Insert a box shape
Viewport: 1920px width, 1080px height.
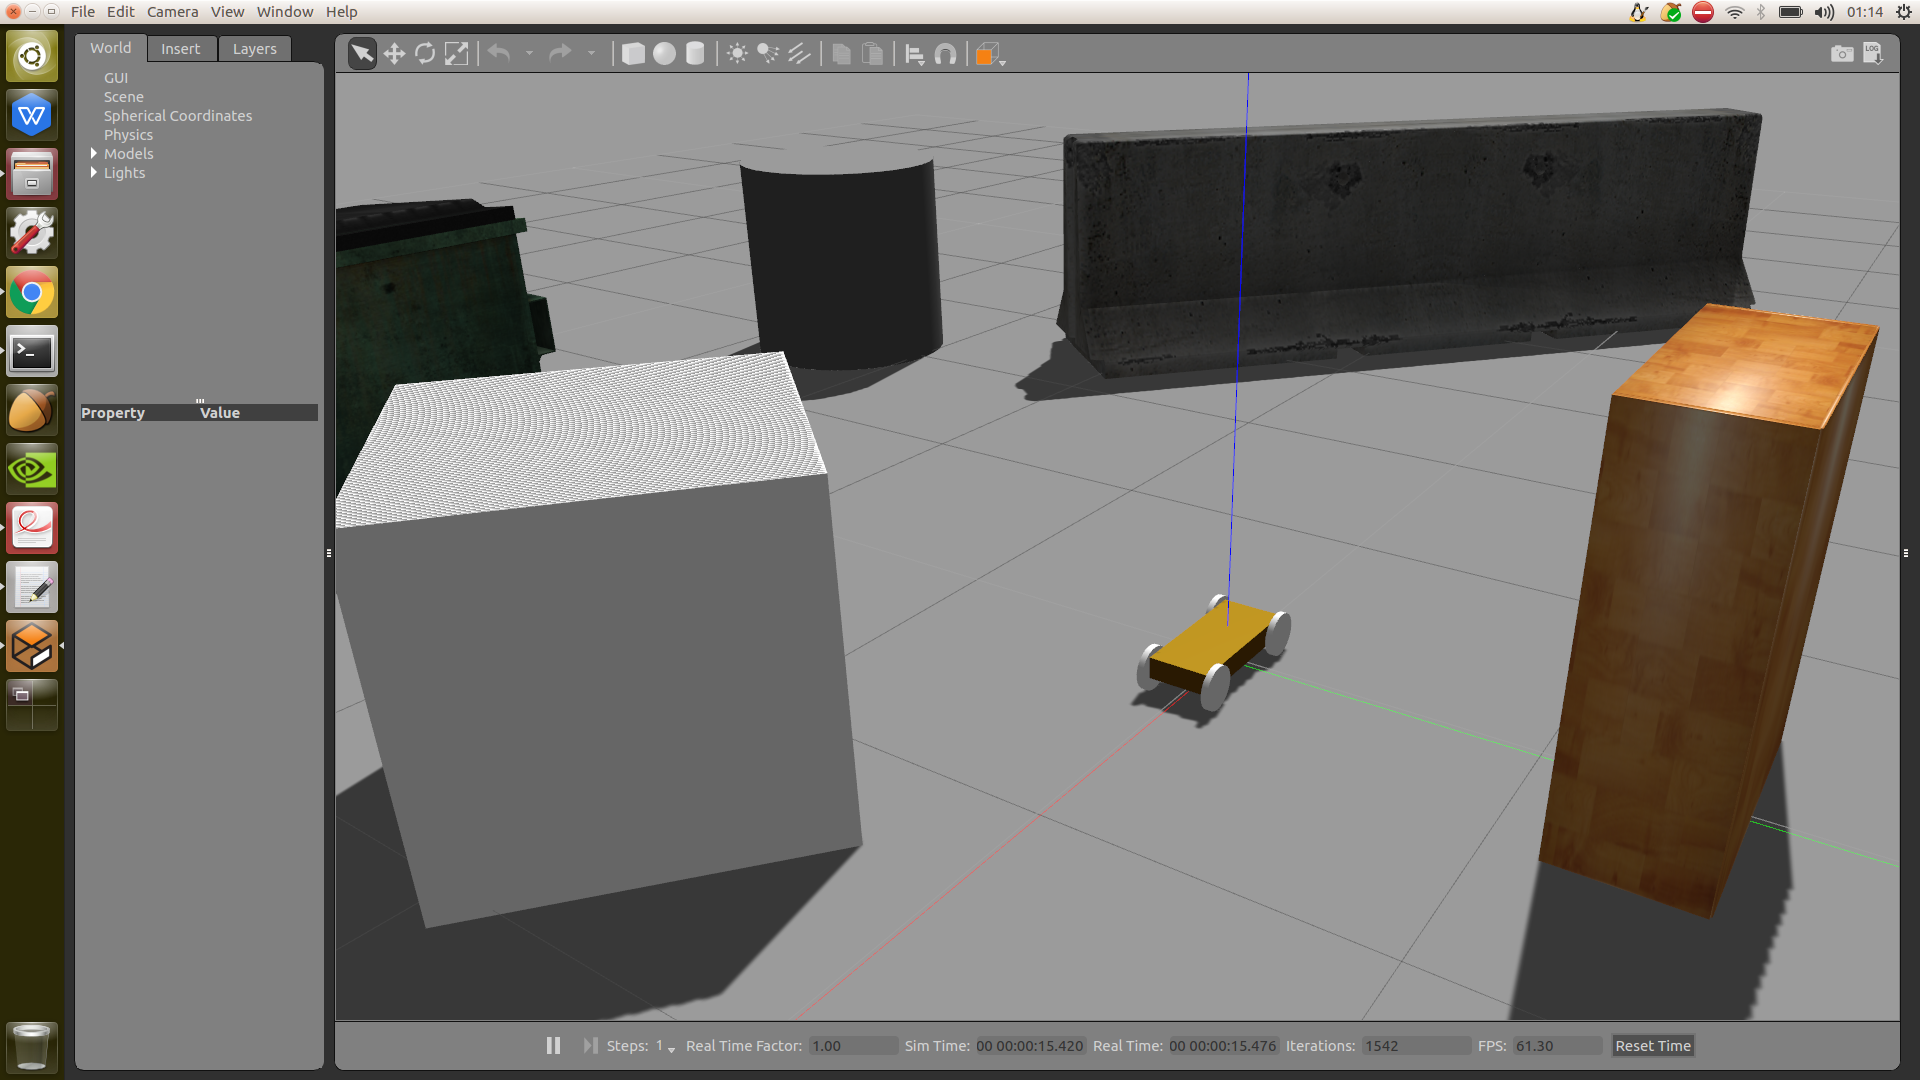click(633, 54)
